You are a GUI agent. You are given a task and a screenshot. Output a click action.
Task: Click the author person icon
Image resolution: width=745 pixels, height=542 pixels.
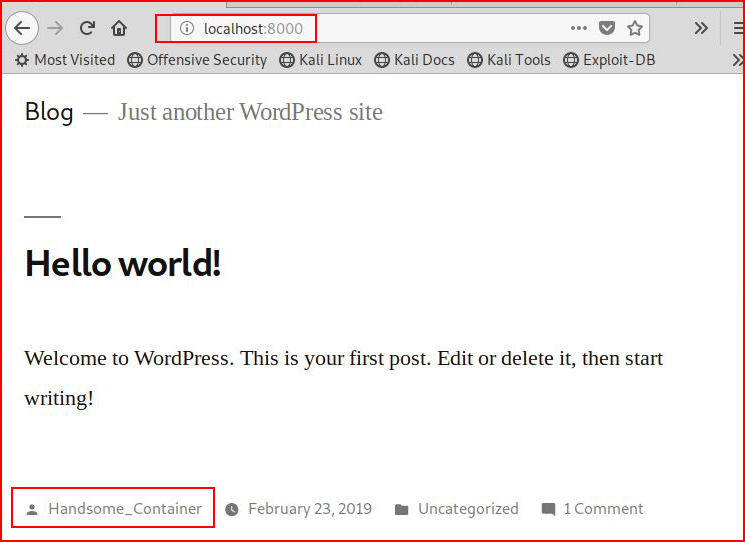tap(32, 510)
